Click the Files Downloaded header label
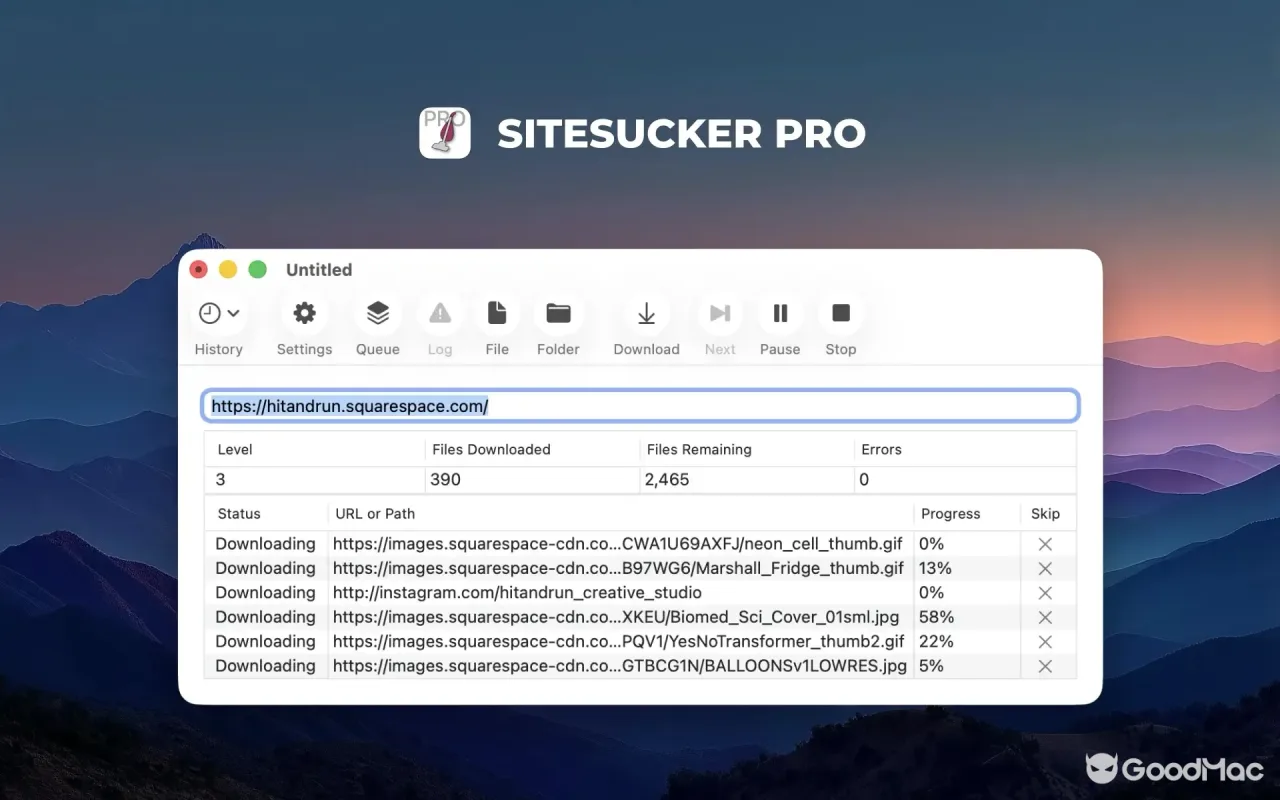Image resolution: width=1280 pixels, height=800 pixels. click(x=491, y=449)
